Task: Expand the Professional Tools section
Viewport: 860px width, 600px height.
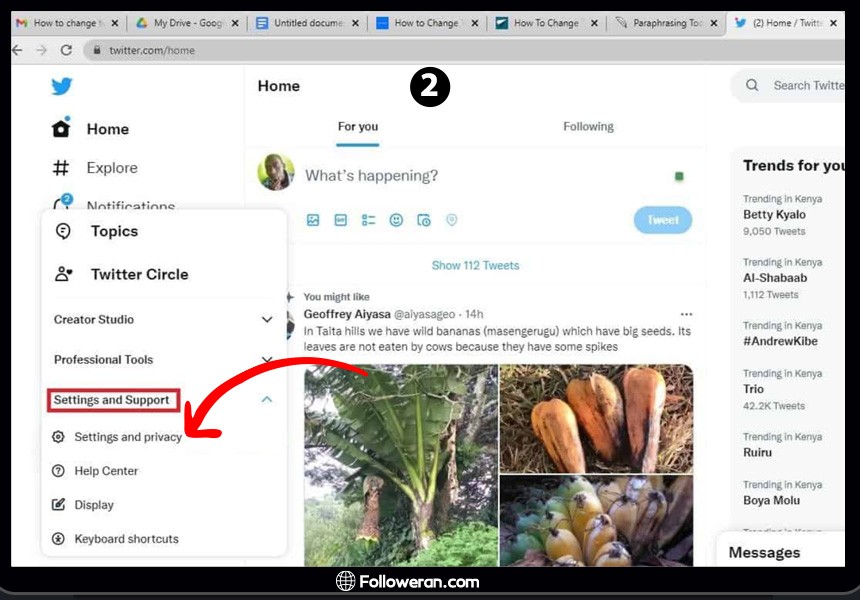Action: (266, 360)
